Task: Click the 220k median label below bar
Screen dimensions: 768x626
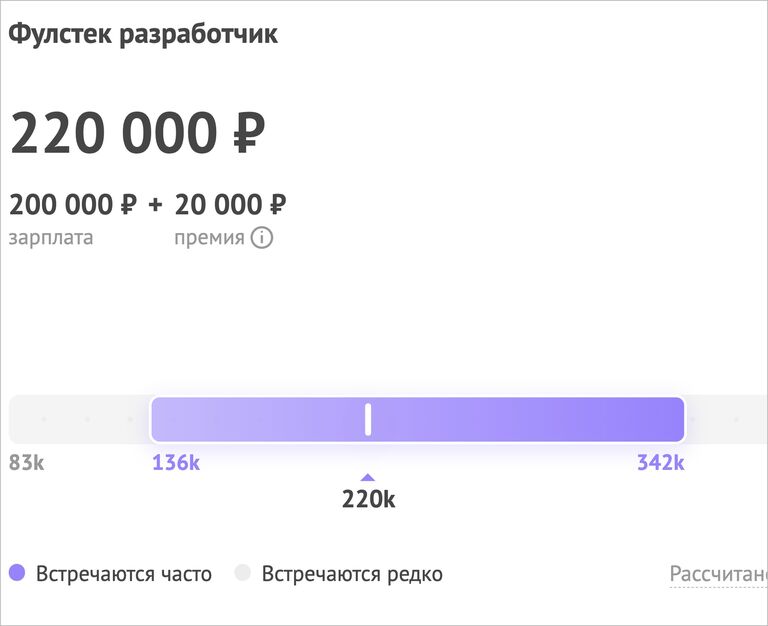Action: [x=368, y=500]
